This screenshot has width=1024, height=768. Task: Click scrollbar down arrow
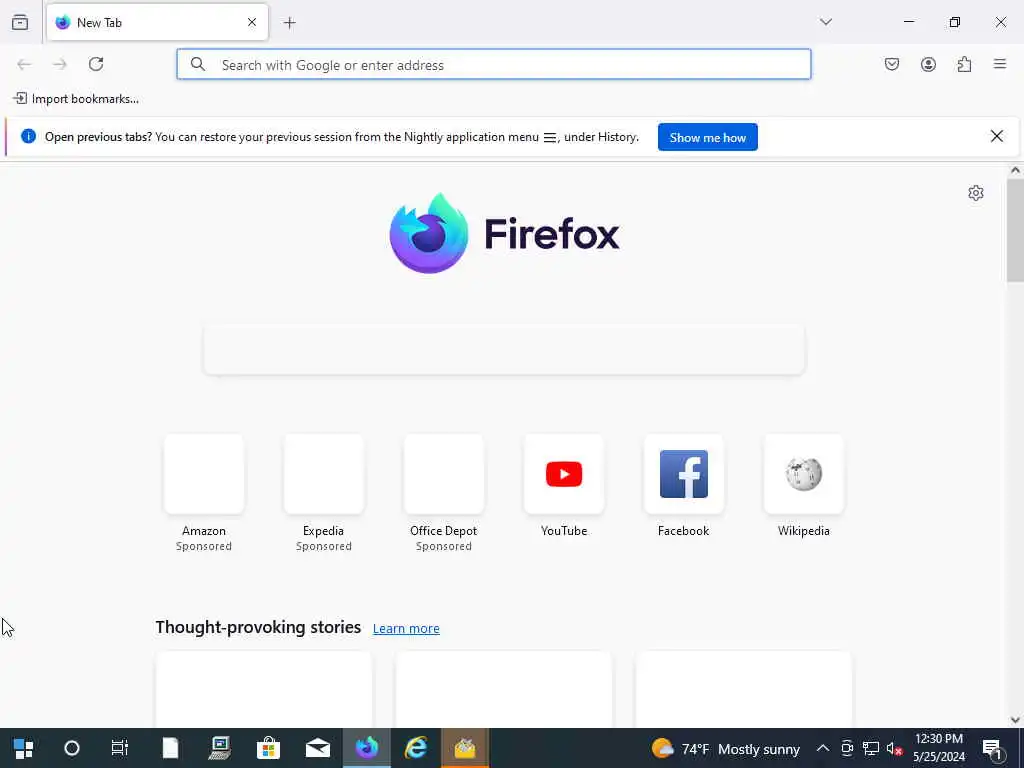(x=1015, y=720)
